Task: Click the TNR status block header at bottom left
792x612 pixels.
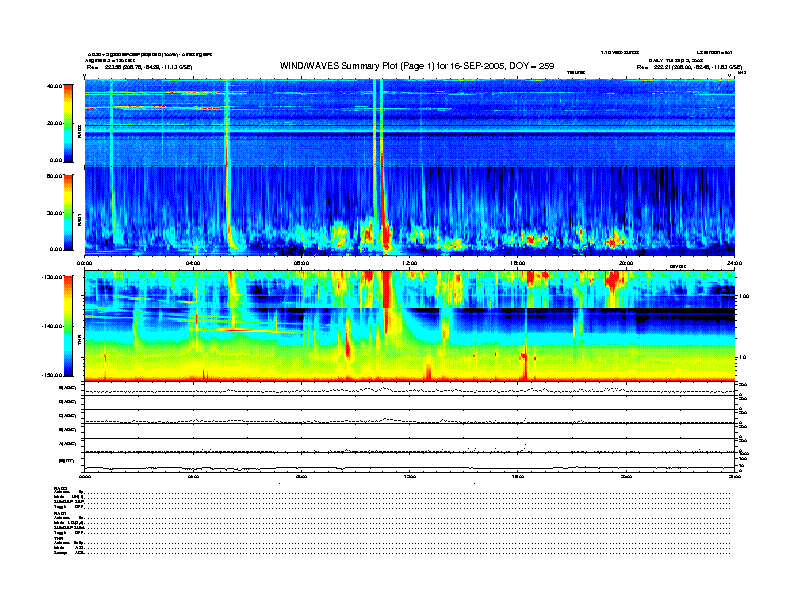Action: [x=58, y=538]
